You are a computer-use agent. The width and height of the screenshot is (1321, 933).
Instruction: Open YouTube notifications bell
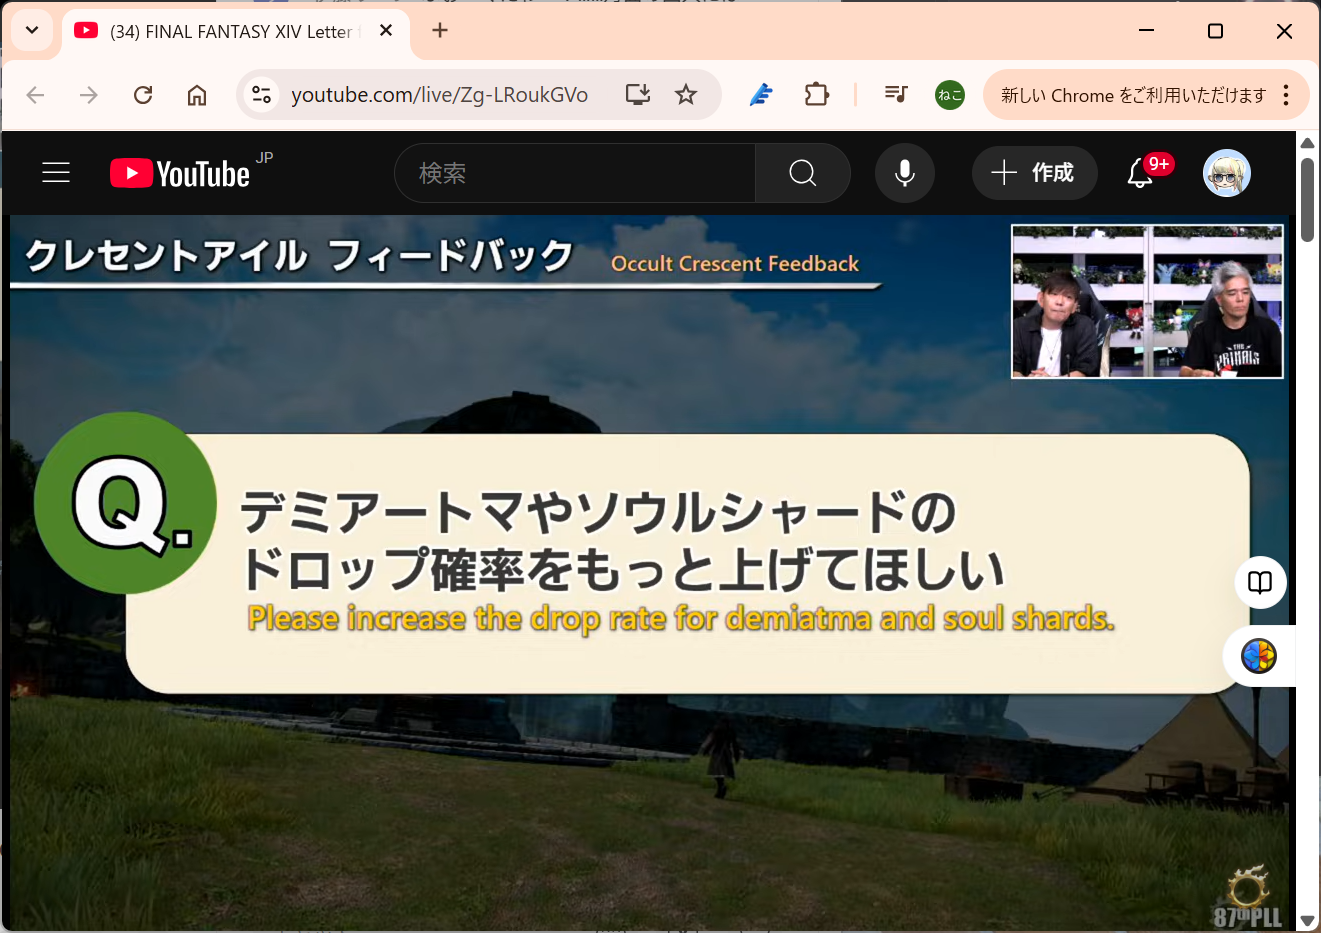click(1140, 173)
